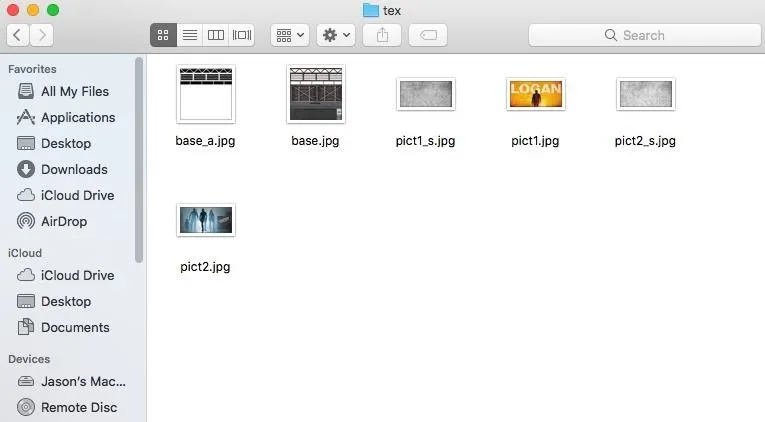
Task: Click the pict1_s.jpg file name
Action: coord(425,141)
